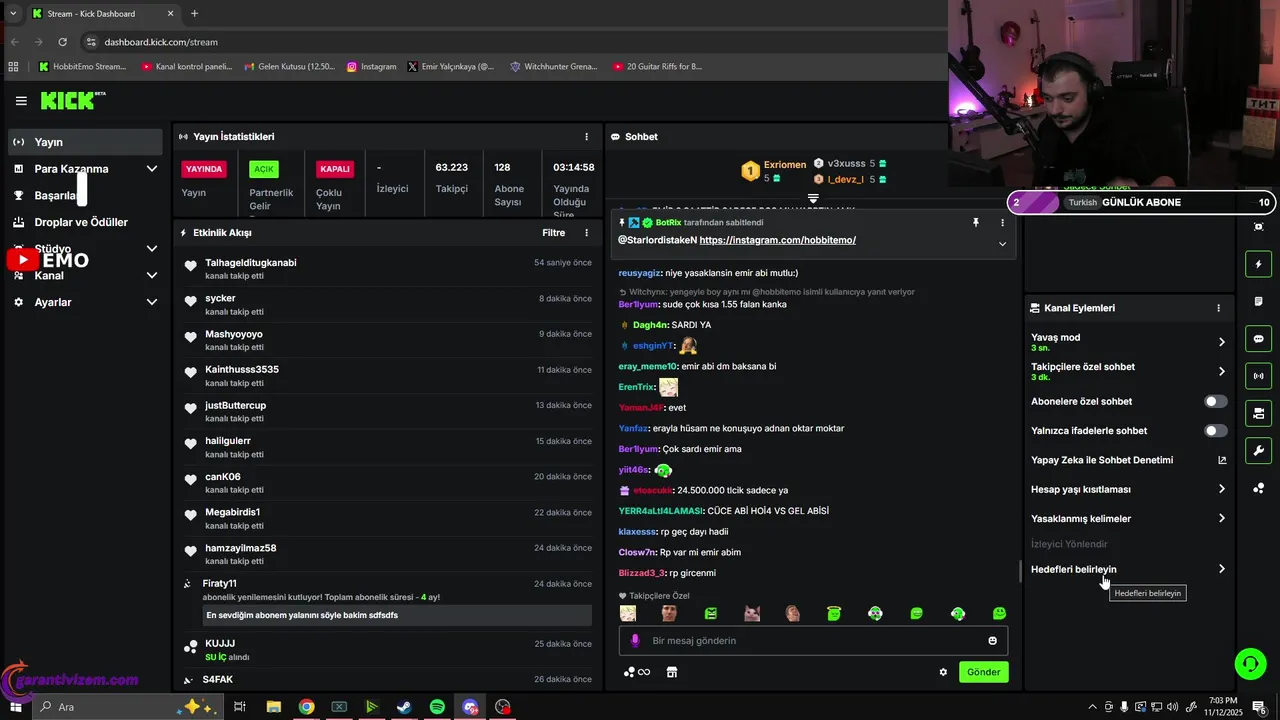Image resolution: width=1280 pixels, height=720 pixels.
Task: Reload the browser page
Action: (x=62, y=42)
